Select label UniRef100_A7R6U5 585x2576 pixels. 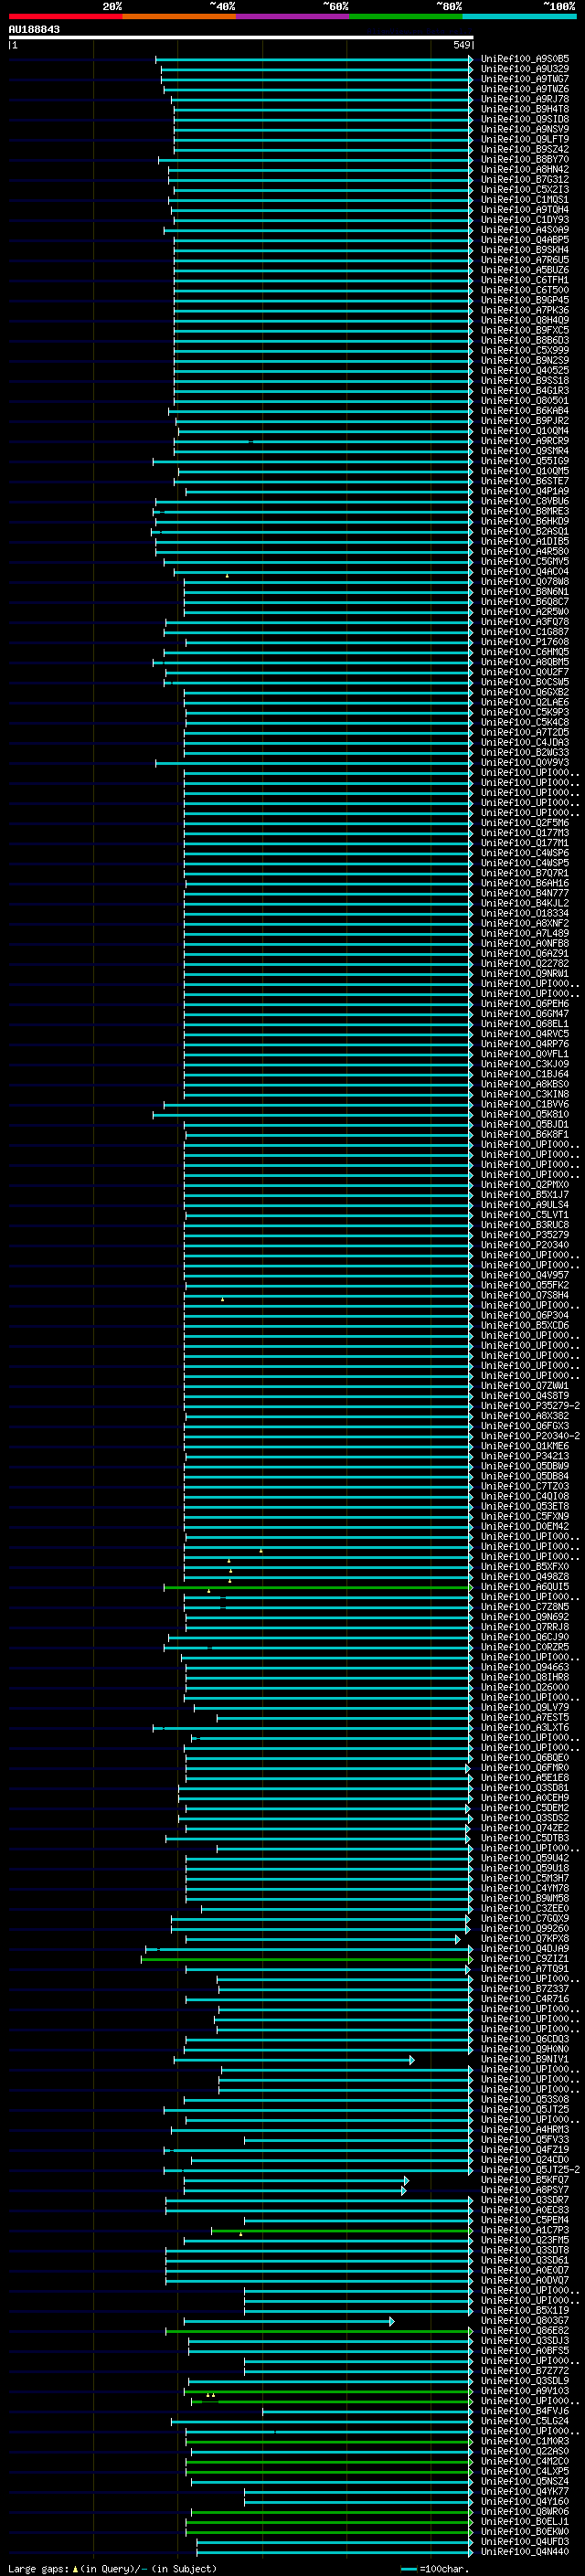click(525, 260)
